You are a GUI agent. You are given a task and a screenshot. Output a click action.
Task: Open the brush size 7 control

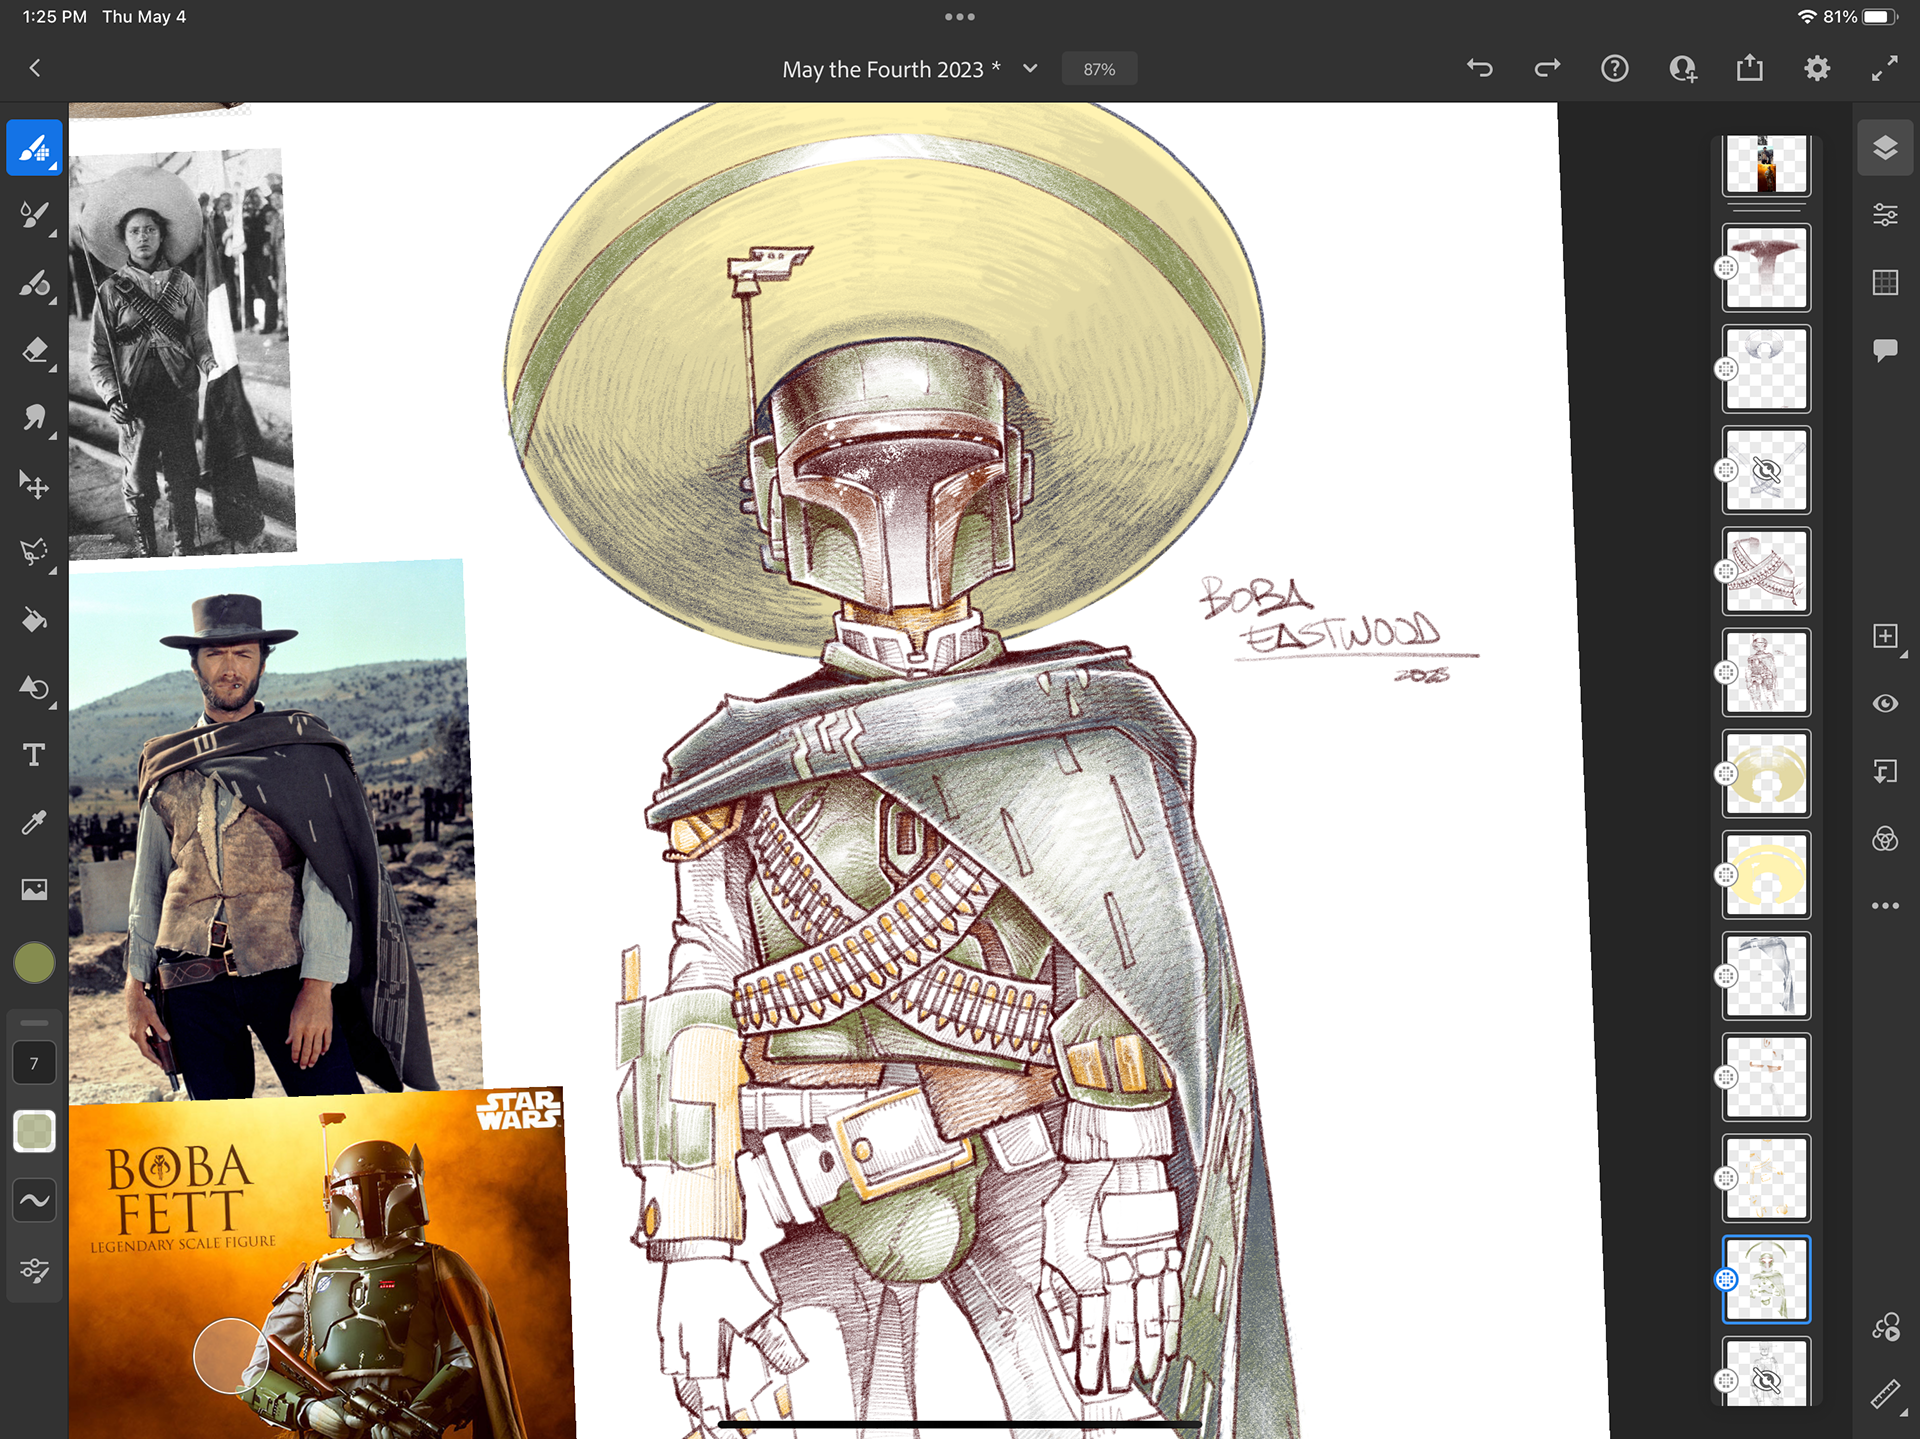35,1063
